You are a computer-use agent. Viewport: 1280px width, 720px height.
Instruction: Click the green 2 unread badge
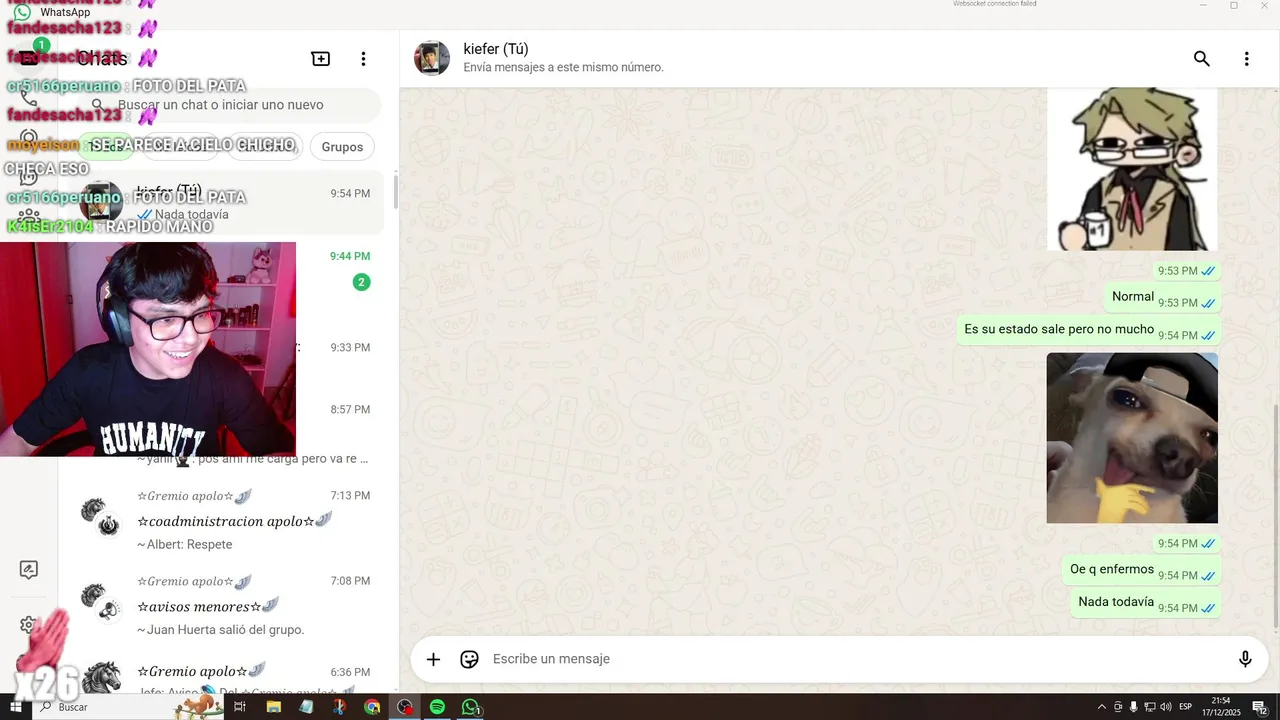361,282
